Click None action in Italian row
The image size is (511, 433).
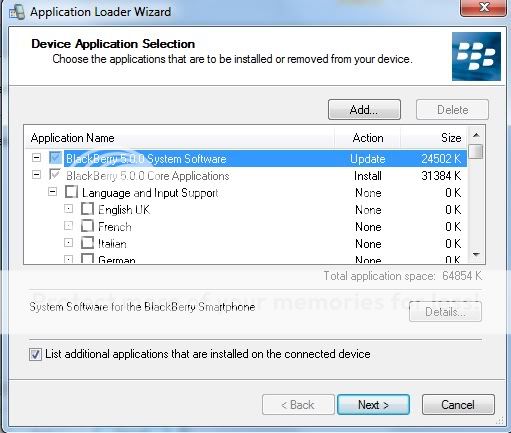(368, 244)
